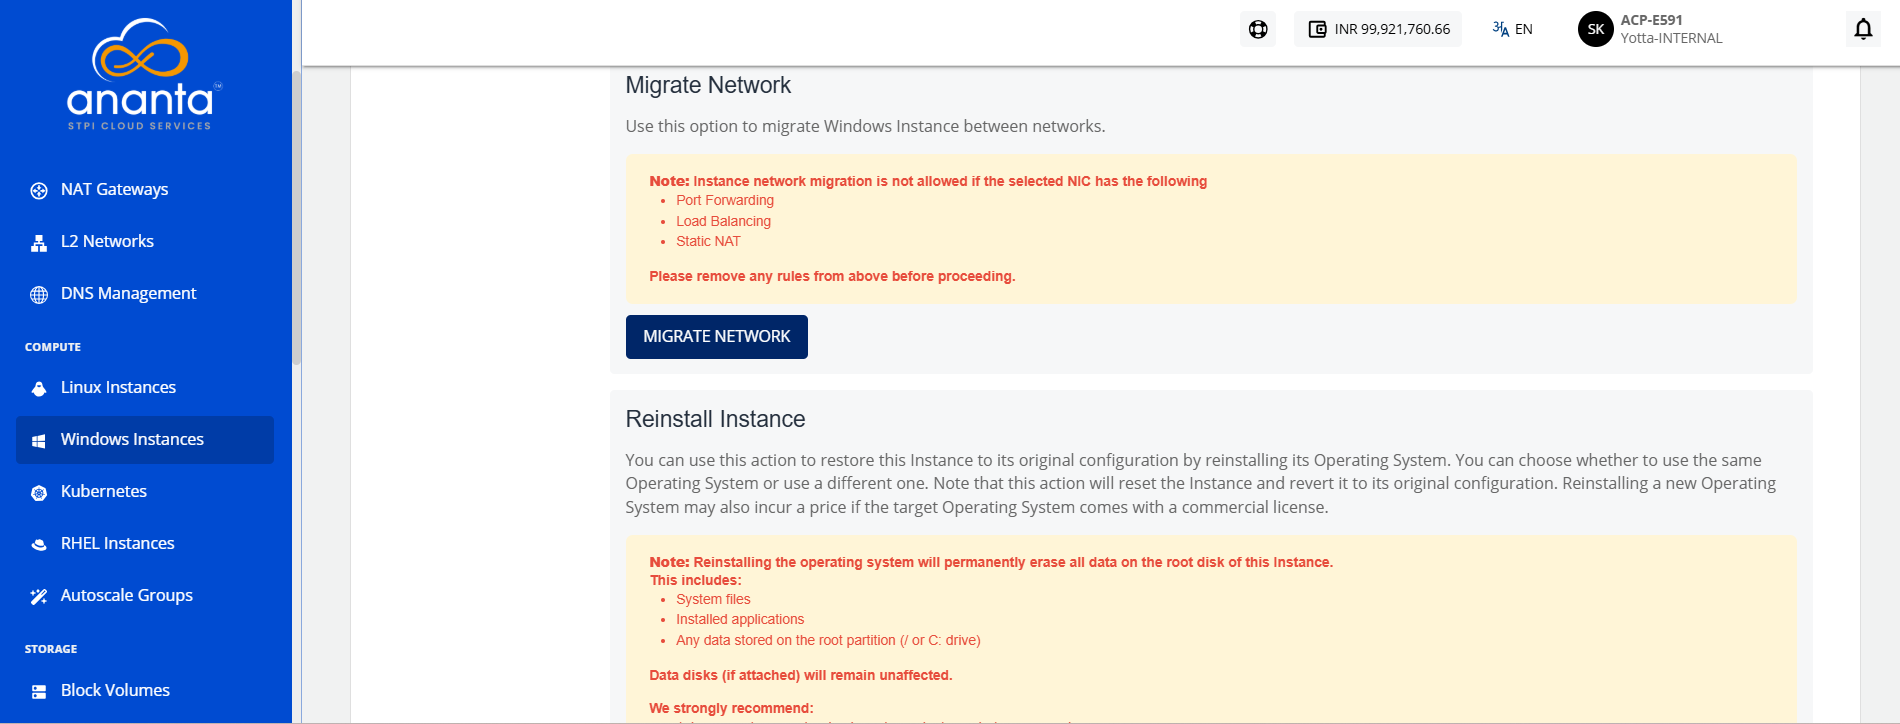Select Windows Instances menu item

click(x=145, y=440)
